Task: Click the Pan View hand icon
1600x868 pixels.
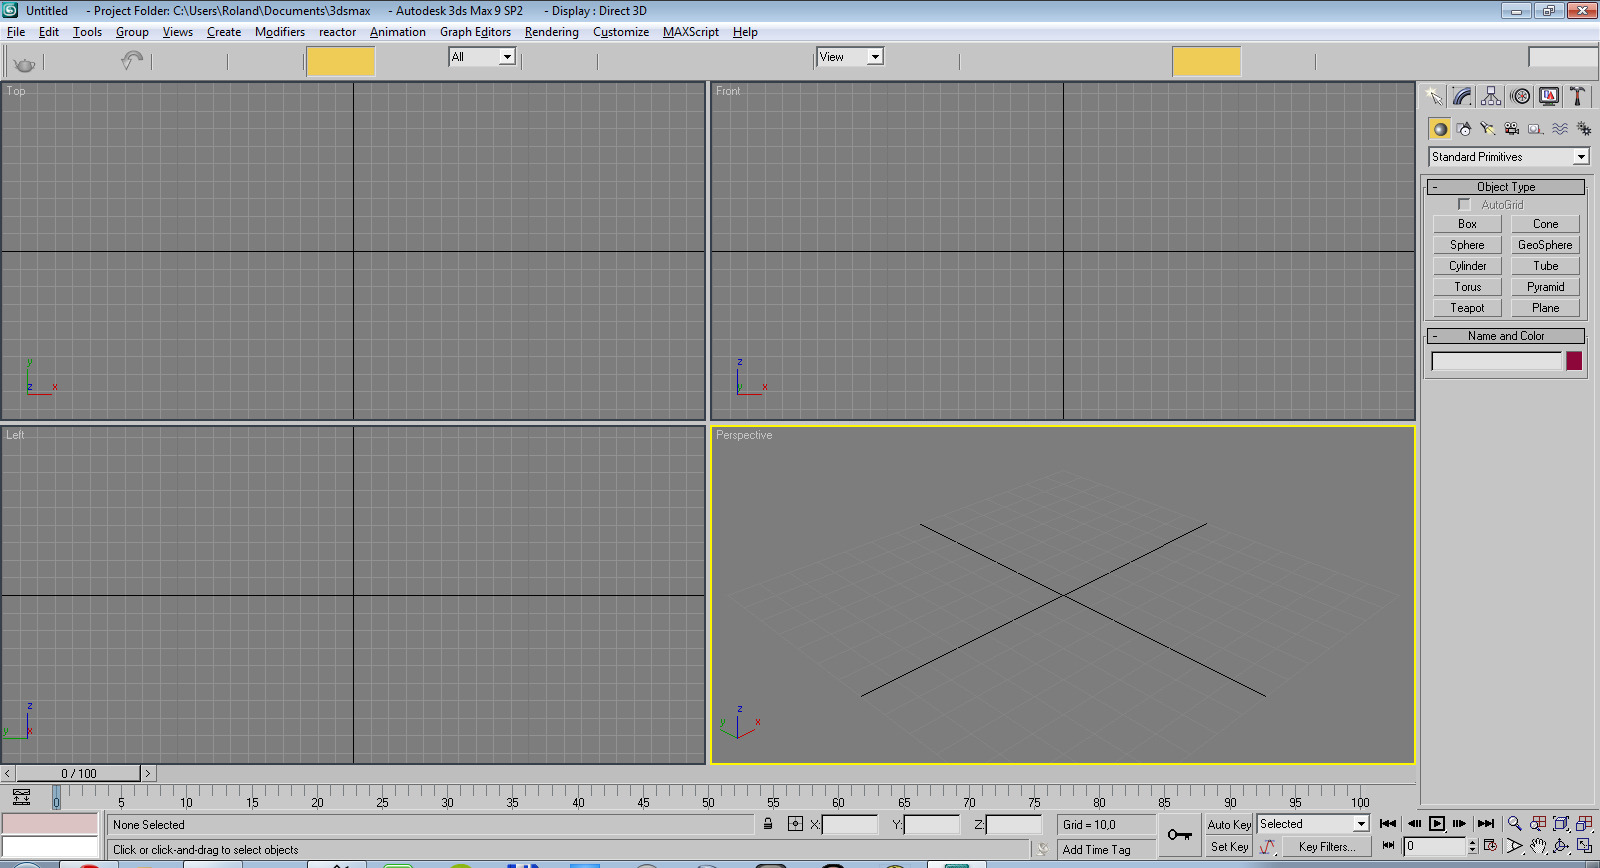Action: 1538,846
